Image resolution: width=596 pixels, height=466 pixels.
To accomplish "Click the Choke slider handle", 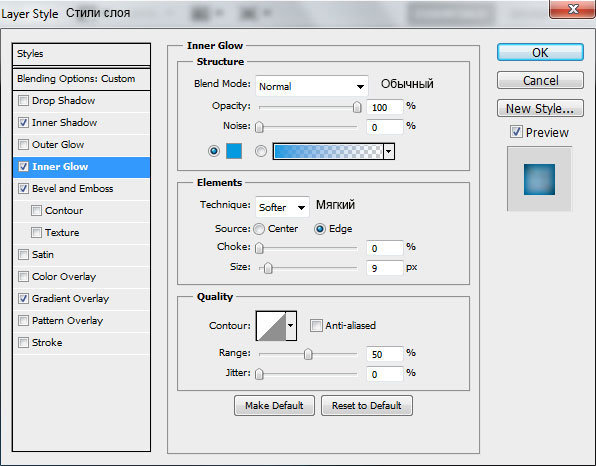I will coord(259,248).
